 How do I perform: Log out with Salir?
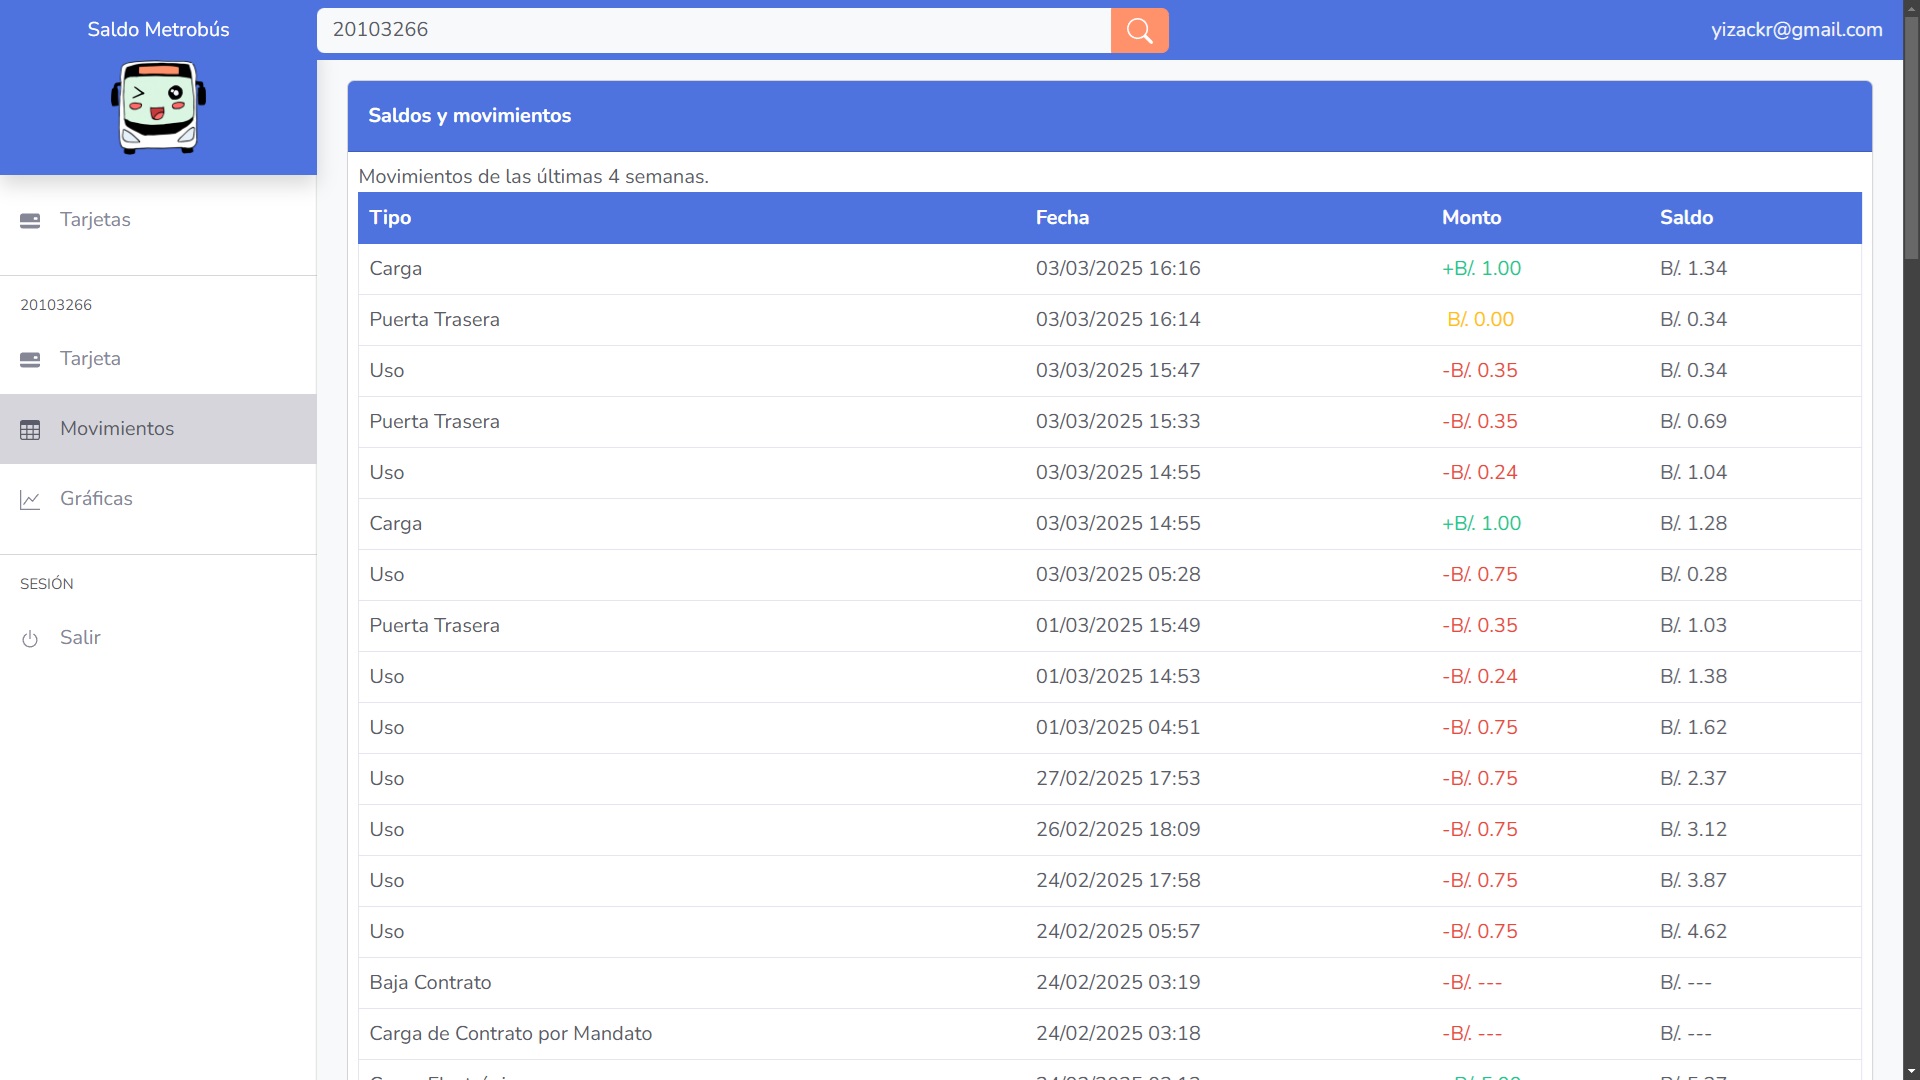coord(158,638)
